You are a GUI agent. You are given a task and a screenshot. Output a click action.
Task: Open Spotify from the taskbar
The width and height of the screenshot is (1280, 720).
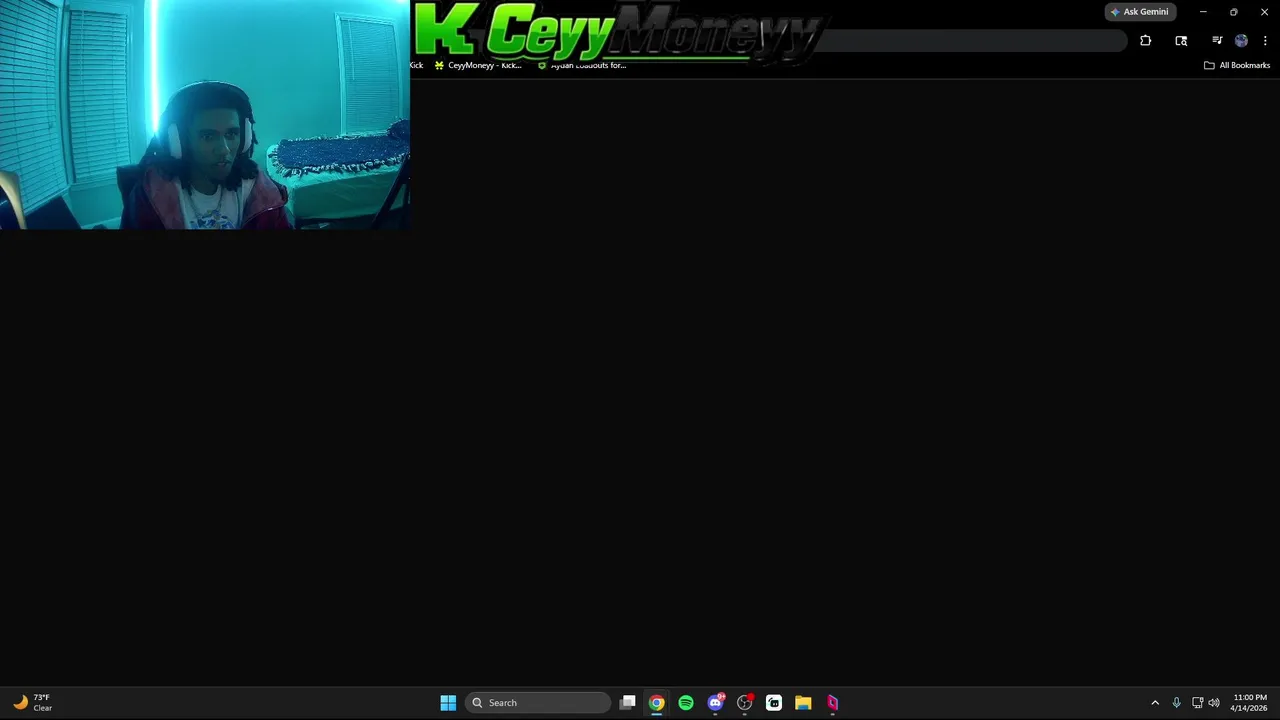pos(686,703)
